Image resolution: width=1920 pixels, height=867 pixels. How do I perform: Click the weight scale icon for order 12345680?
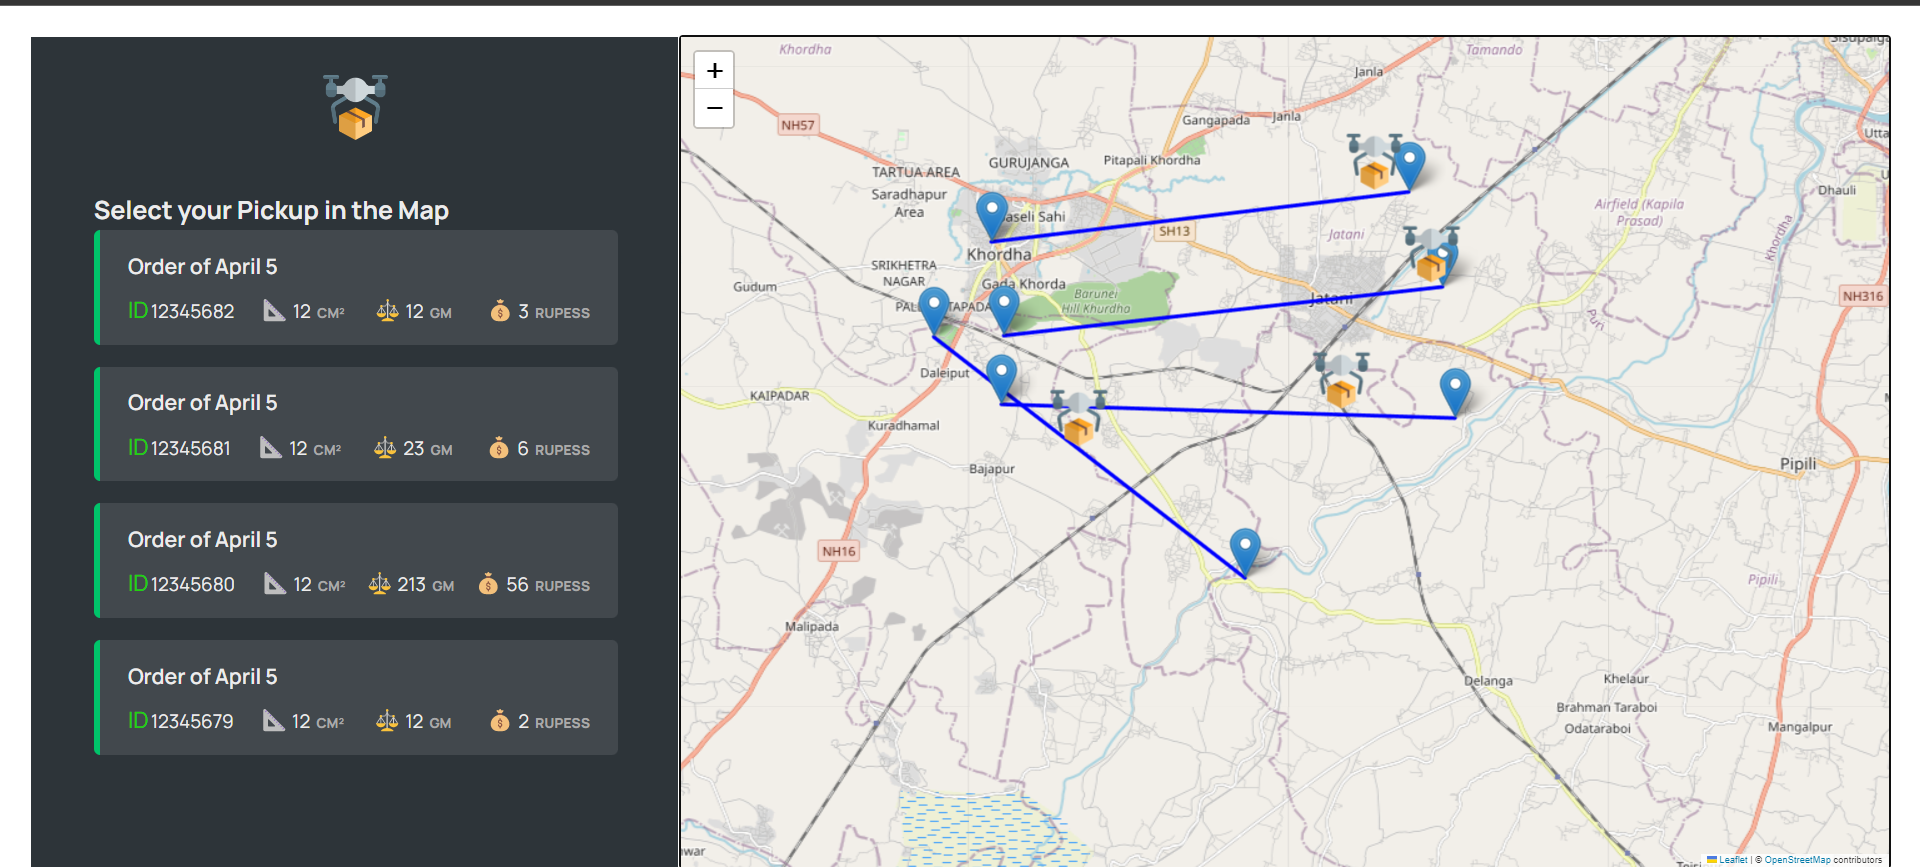click(x=379, y=584)
